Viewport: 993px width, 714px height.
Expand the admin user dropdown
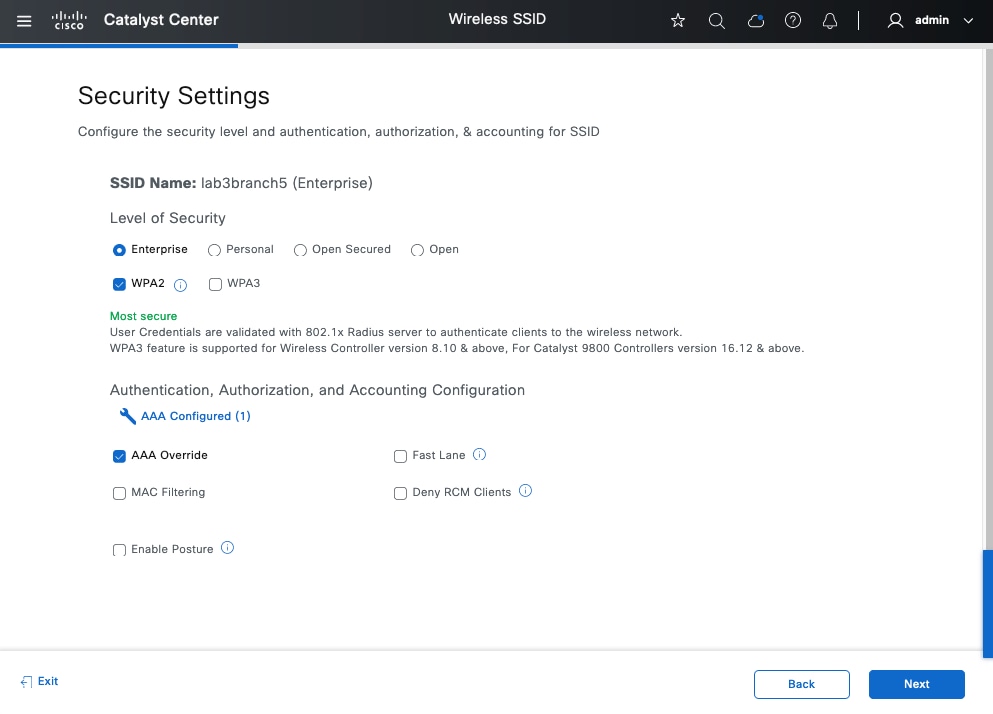click(930, 20)
